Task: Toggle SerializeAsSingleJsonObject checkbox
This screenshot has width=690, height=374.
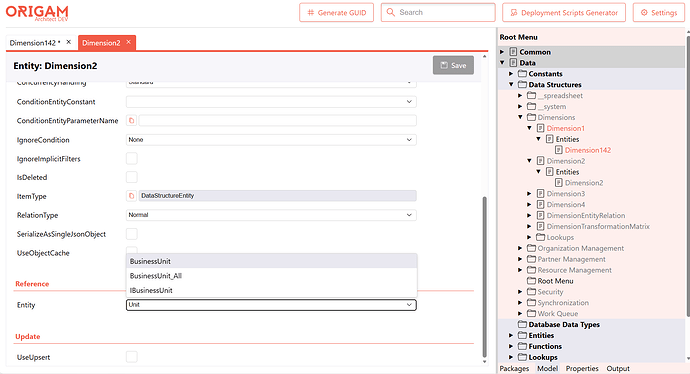Action: 132,234
